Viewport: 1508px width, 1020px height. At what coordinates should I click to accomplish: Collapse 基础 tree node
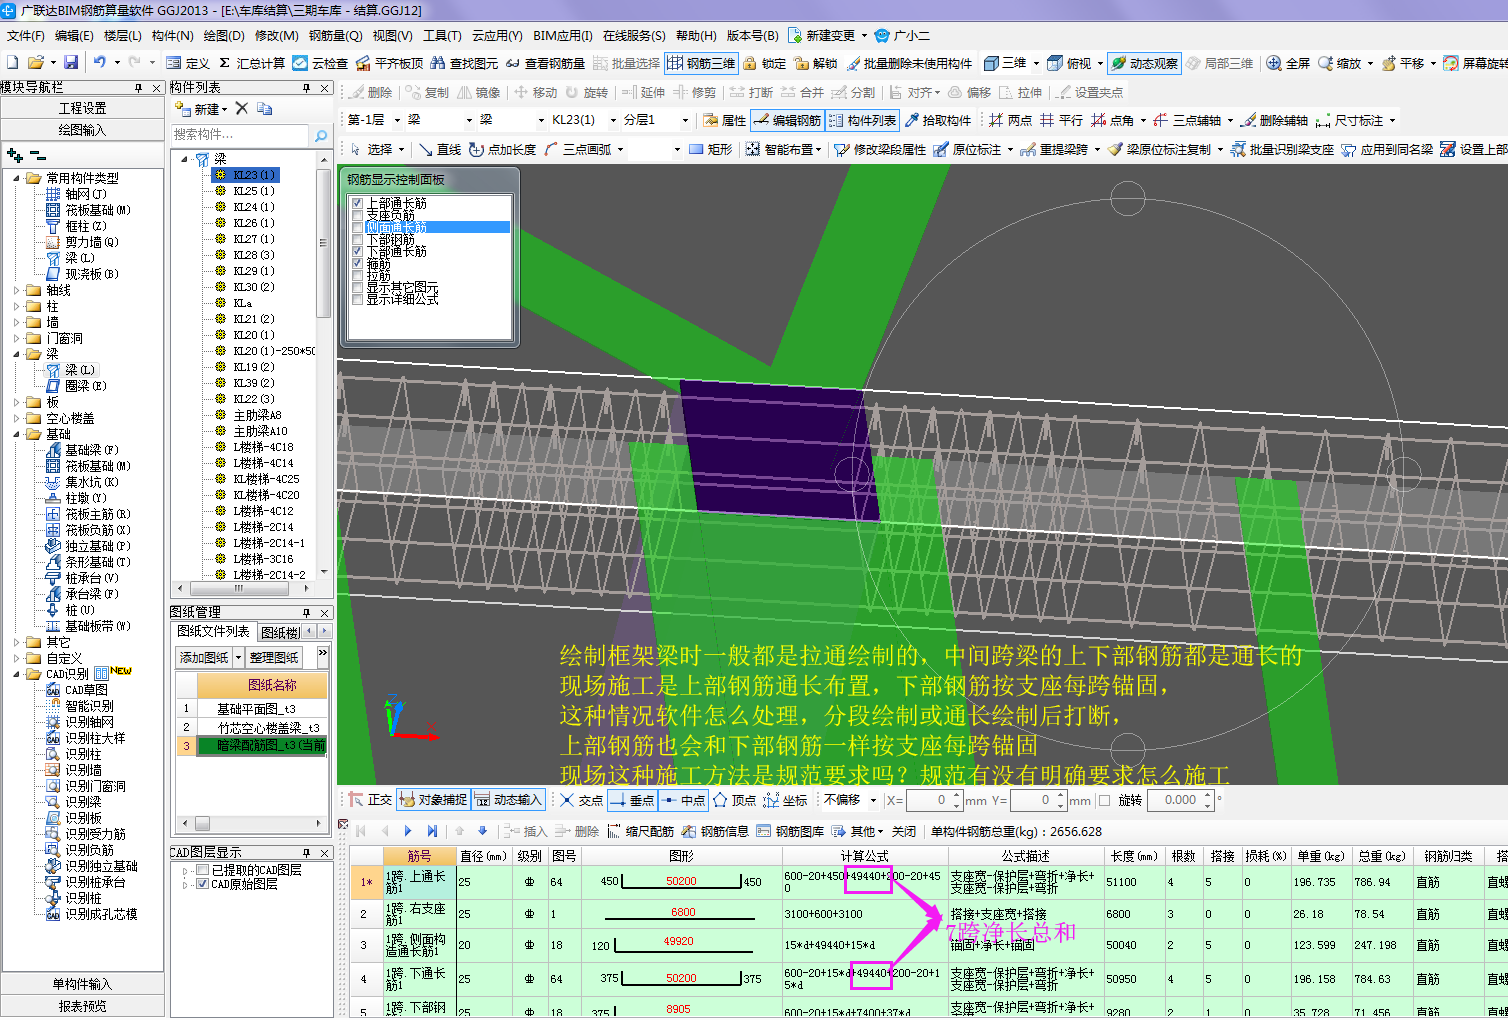[17, 434]
